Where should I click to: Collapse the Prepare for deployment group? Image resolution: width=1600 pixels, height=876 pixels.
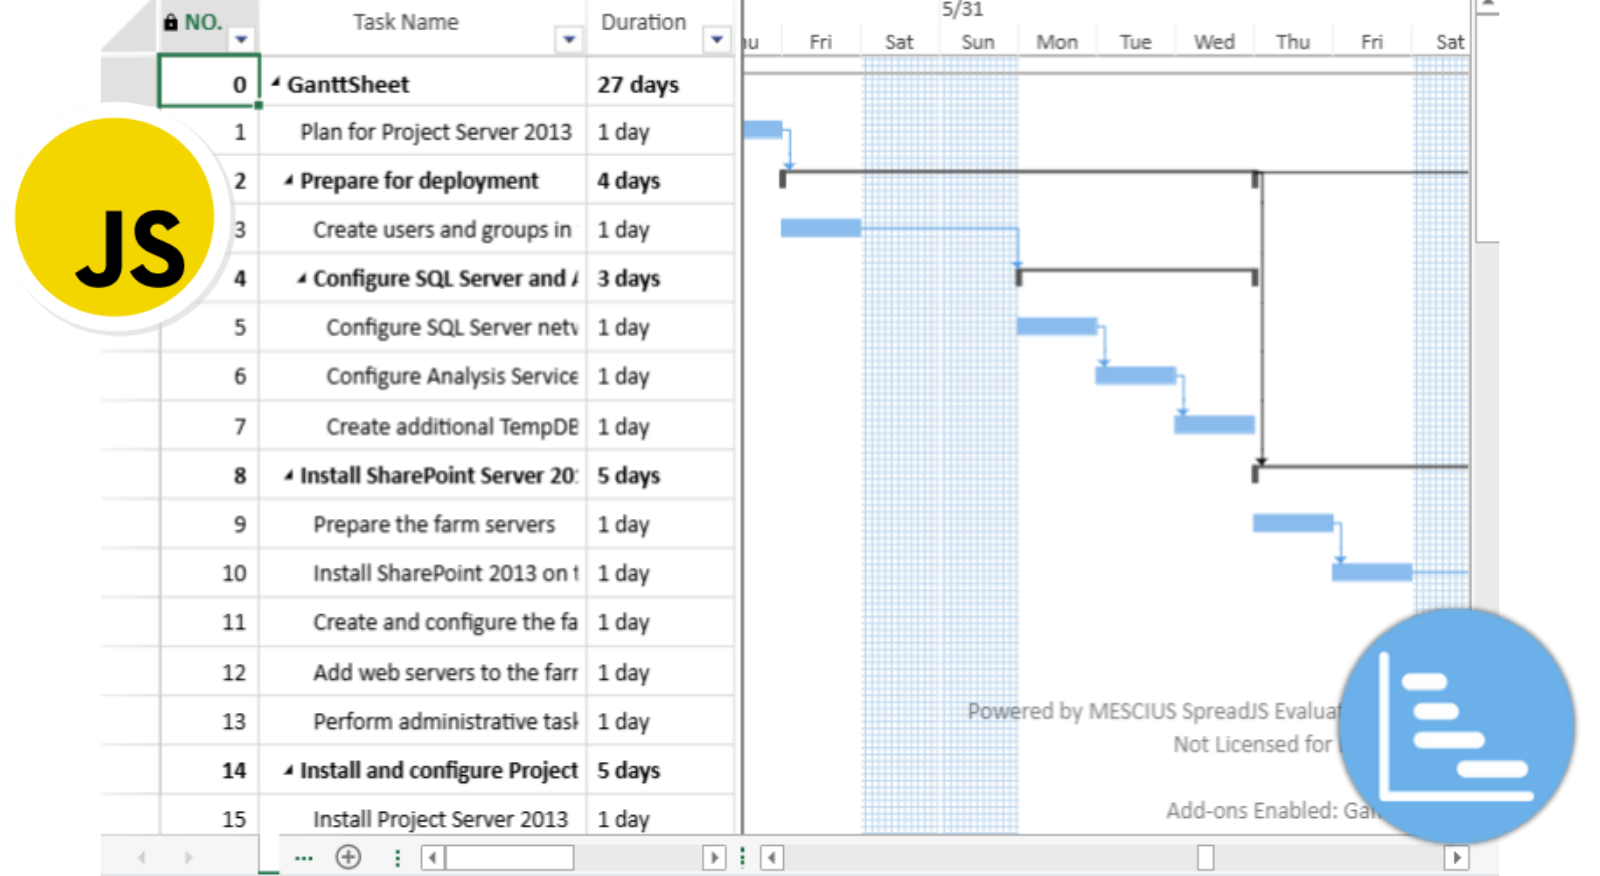click(289, 180)
